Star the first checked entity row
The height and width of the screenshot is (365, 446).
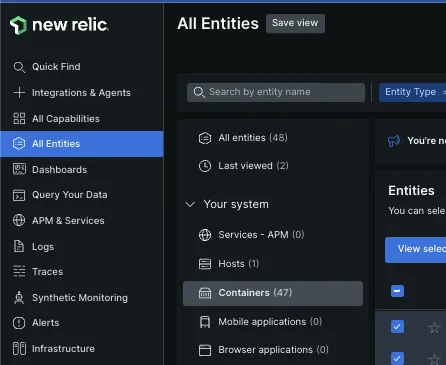click(x=434, y=327)
